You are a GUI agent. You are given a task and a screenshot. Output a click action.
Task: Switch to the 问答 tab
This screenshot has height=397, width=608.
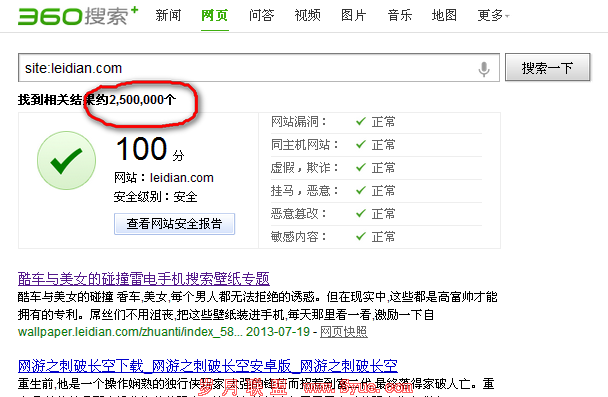point(261,16)
